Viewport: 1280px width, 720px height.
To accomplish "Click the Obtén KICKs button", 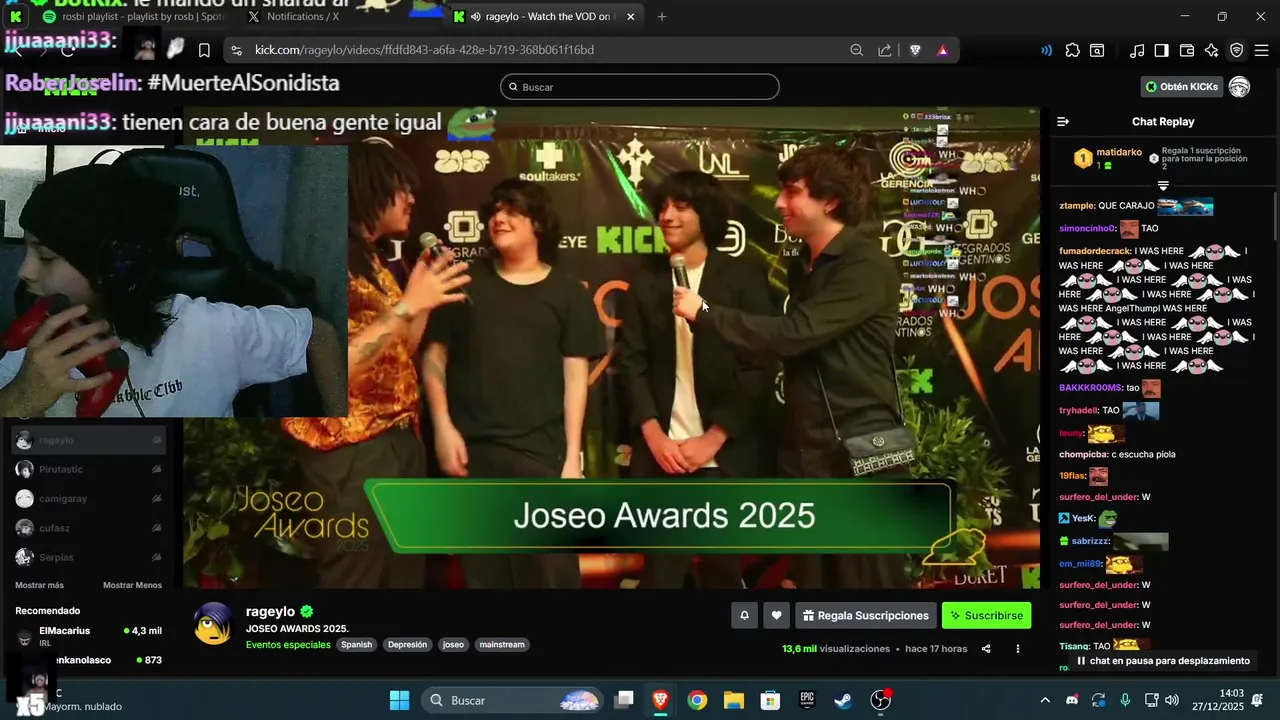I will (x=1182, y=87).
